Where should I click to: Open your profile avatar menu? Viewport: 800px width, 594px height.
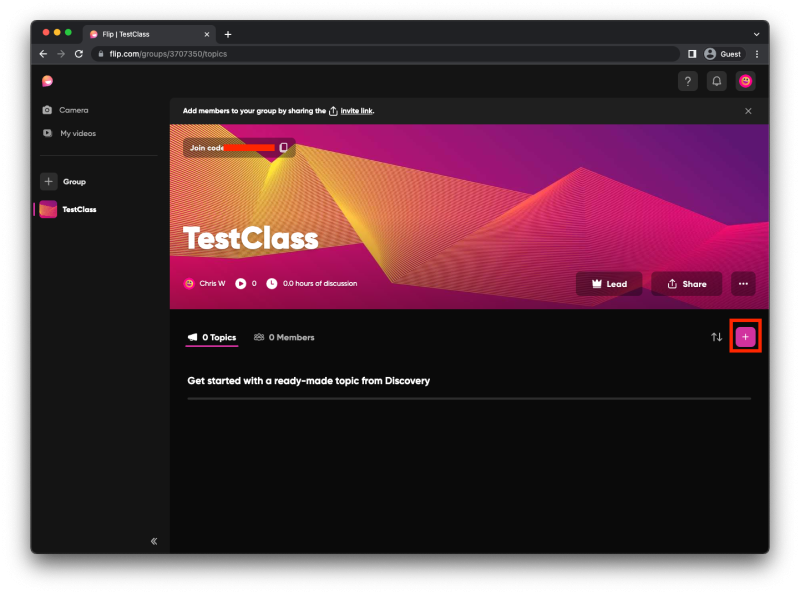[746, 81]
